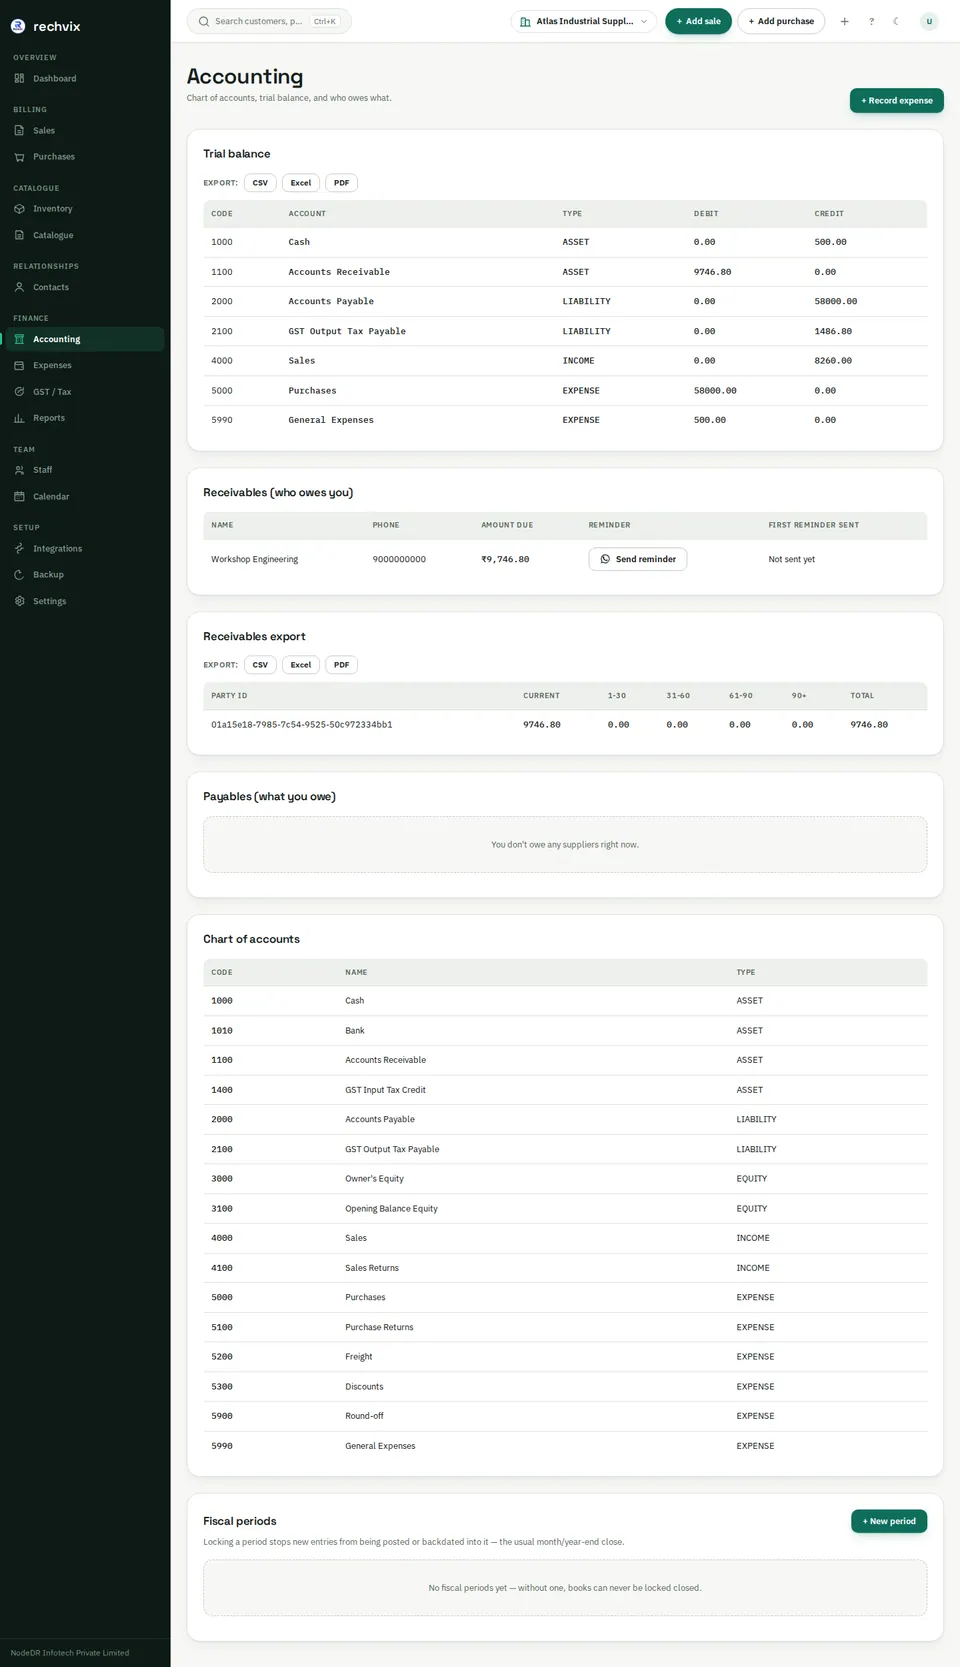Open Contacts via its person icon
960x1667 pixels.
click(19, 287)
